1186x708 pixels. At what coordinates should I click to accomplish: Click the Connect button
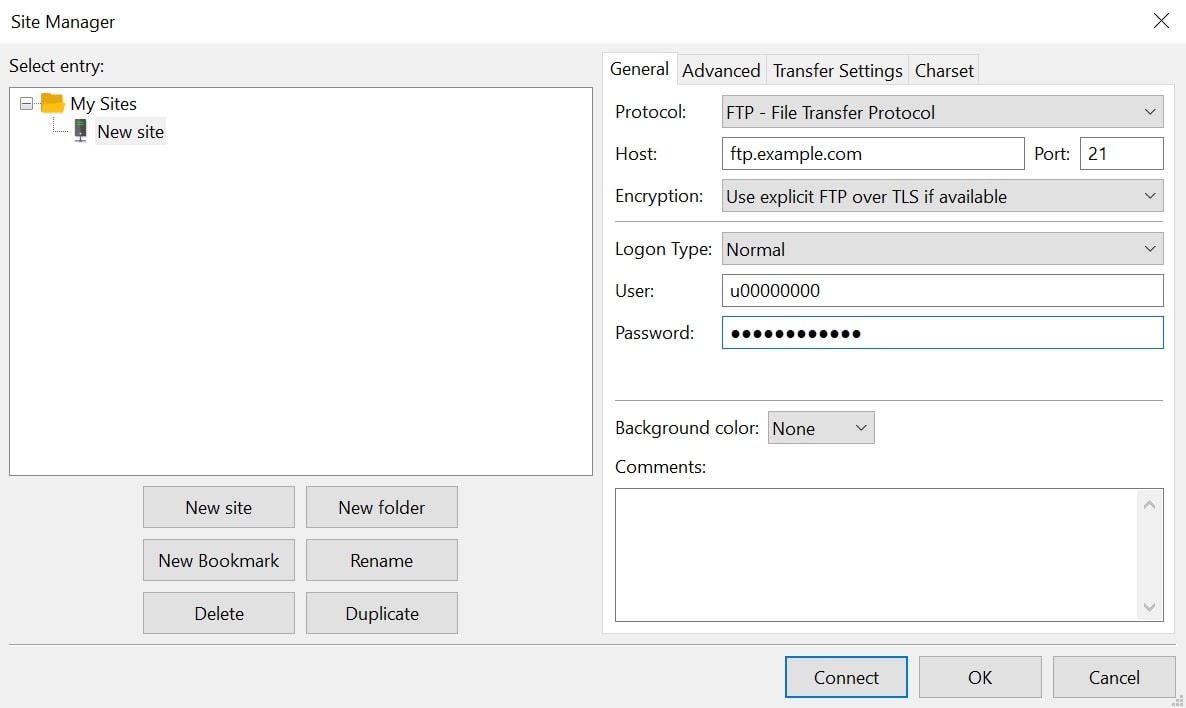(x=846, y=677)
